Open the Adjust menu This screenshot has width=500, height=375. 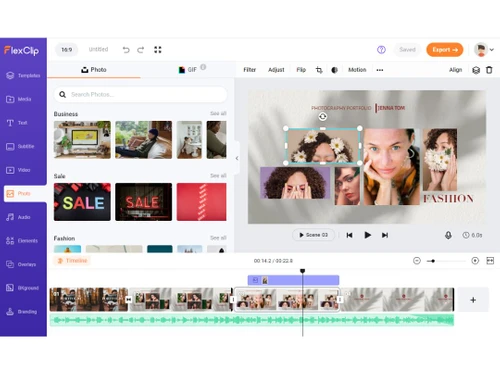click(x=276, y=70)
